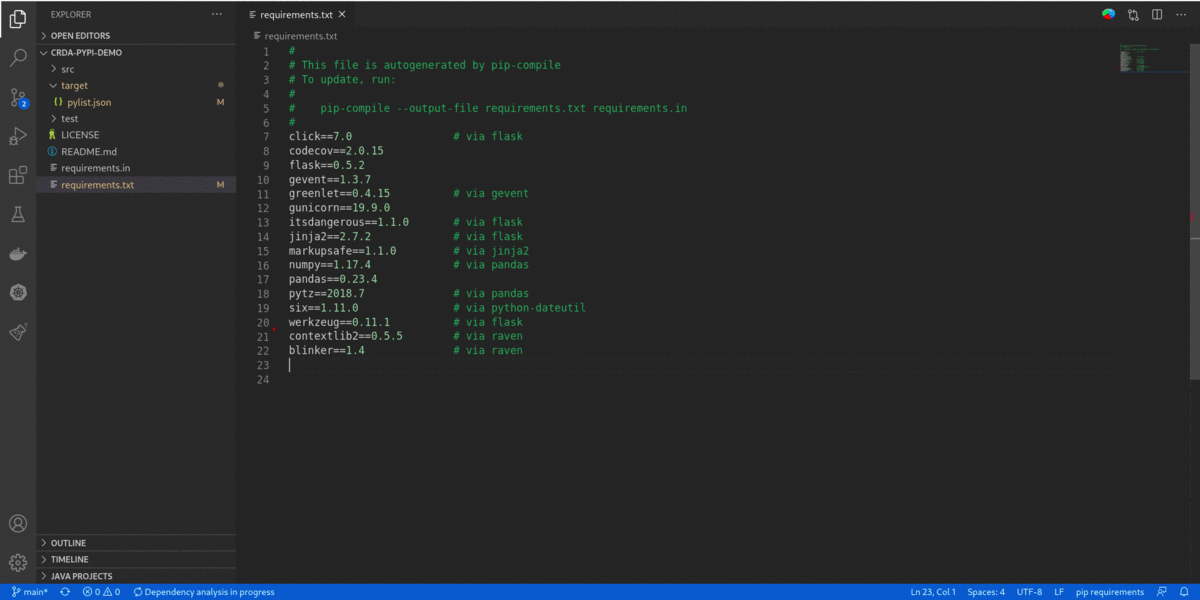Viewport: 1200px width, 600px height.
Task: Click the pip-compile --output-file comment line
Action: tap(488, 108)
